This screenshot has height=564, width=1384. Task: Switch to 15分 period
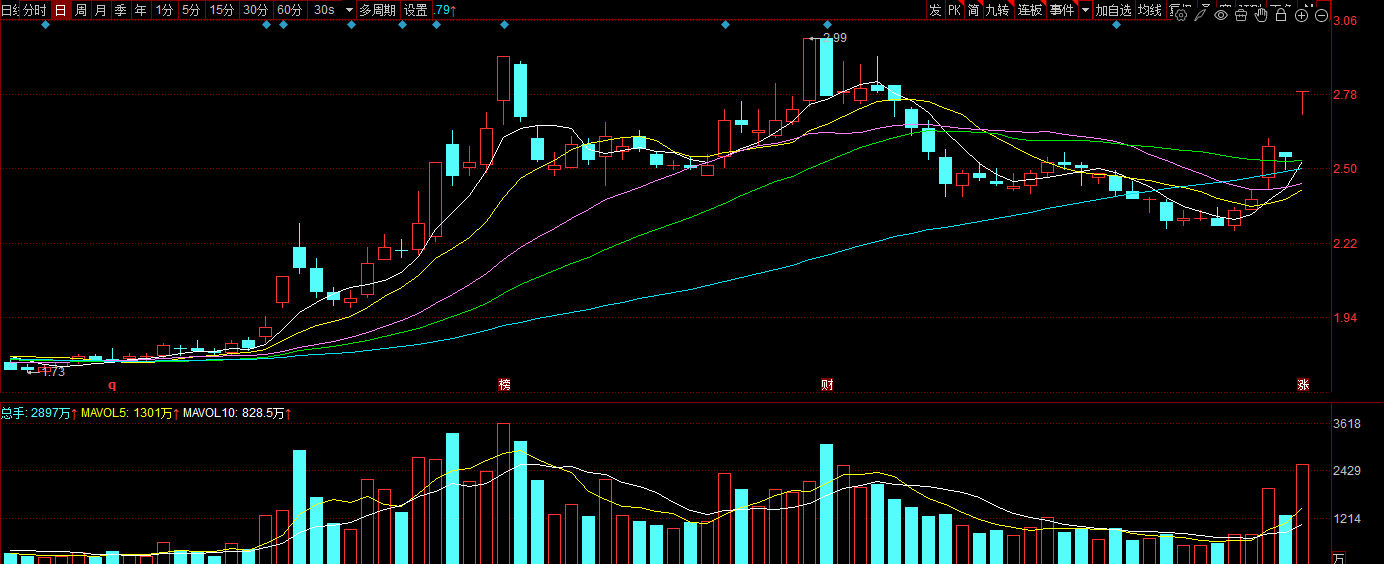click(x=222, y=10)
